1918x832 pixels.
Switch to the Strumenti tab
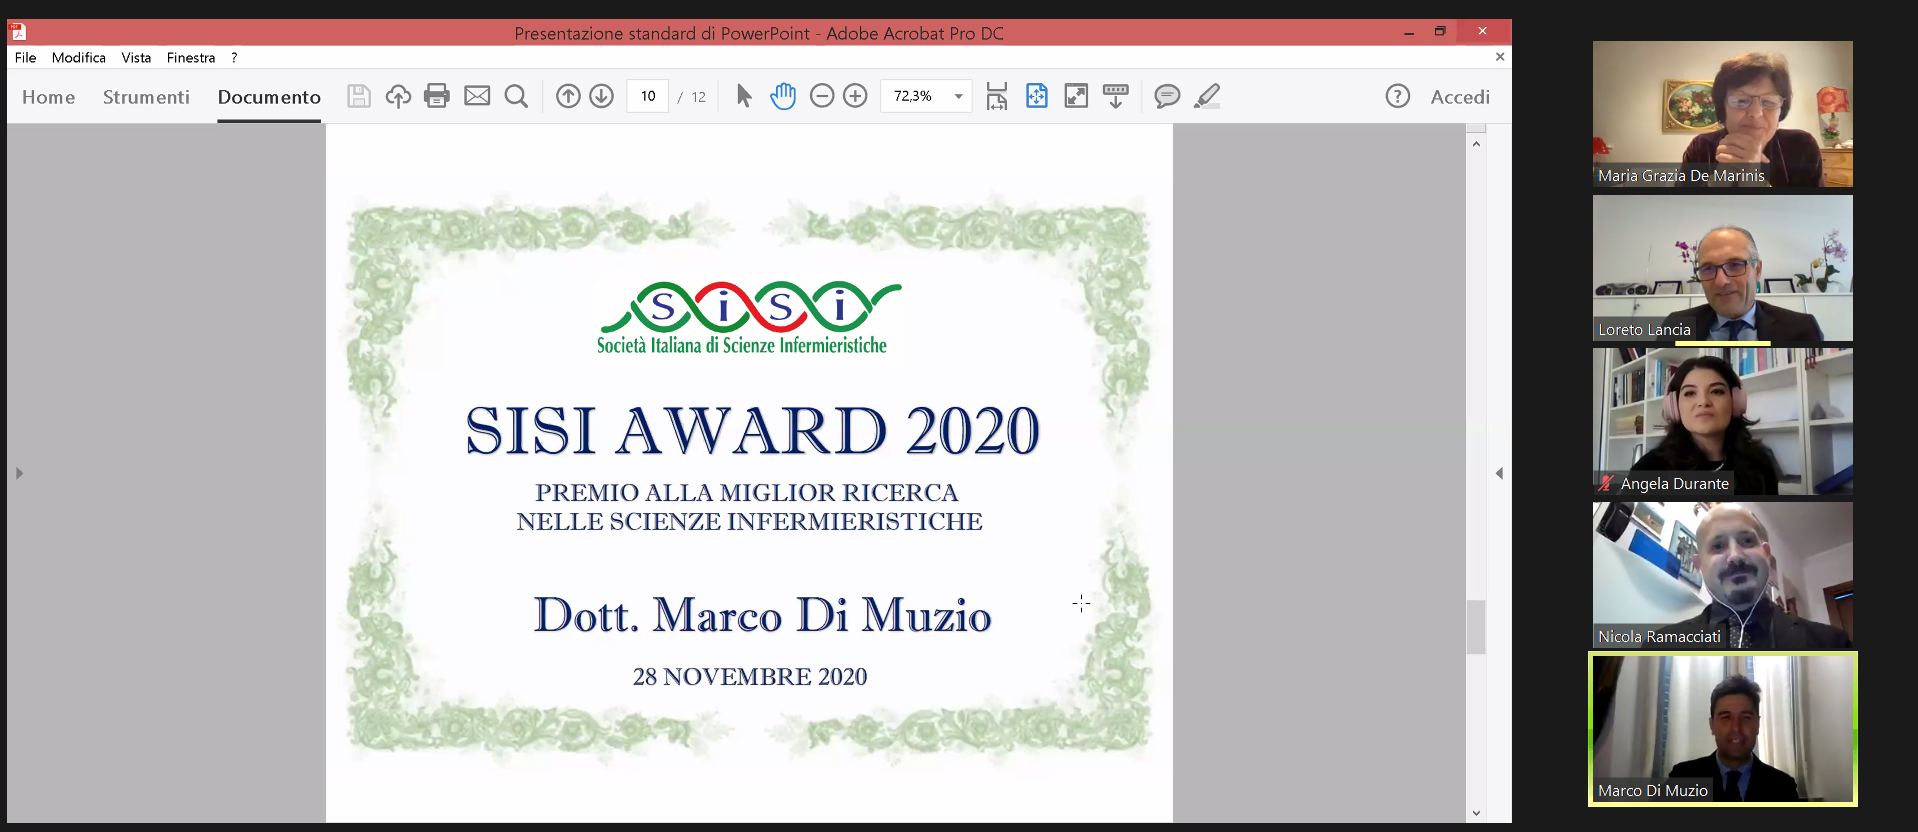[146, 97]
